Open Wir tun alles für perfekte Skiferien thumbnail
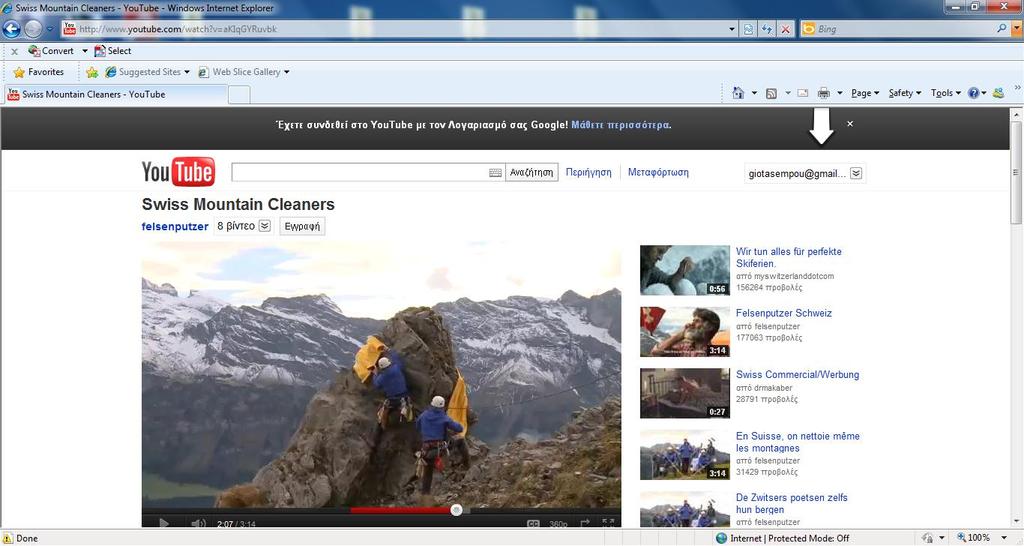 [684, 270]
